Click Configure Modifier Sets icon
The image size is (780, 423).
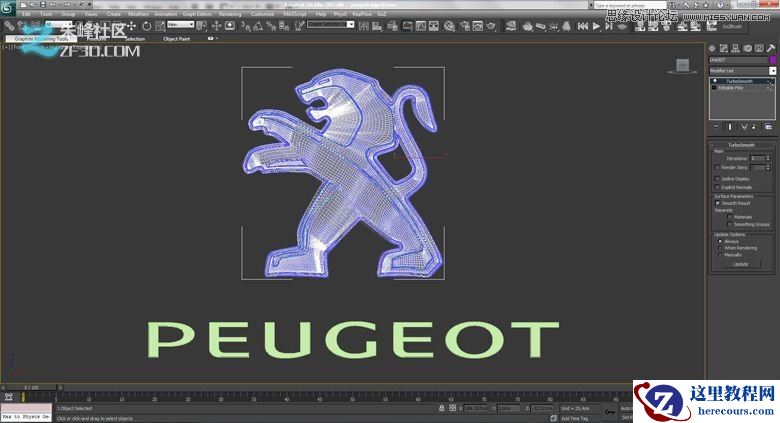[769, 127]
